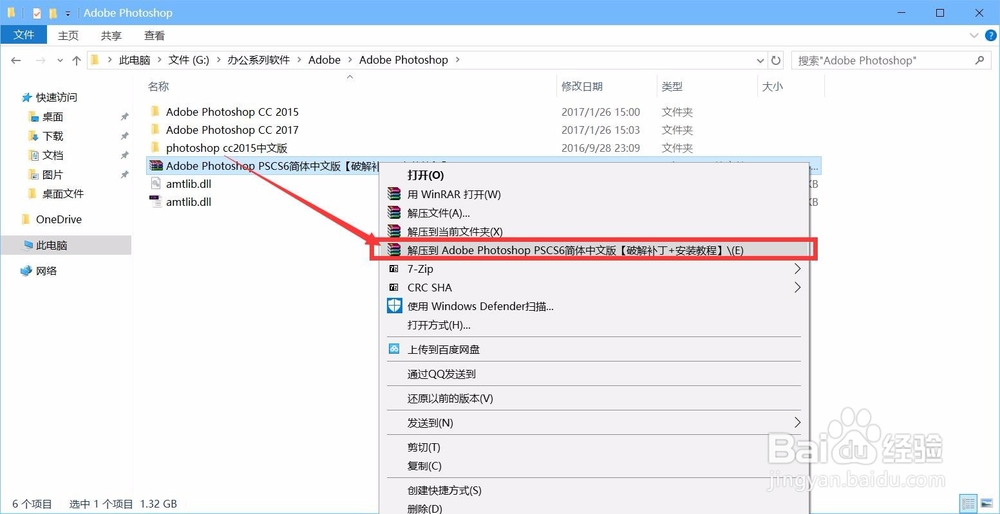Sort by 类型 column header
Viewport: 1000px width, 514px height.
click(672, 87)
